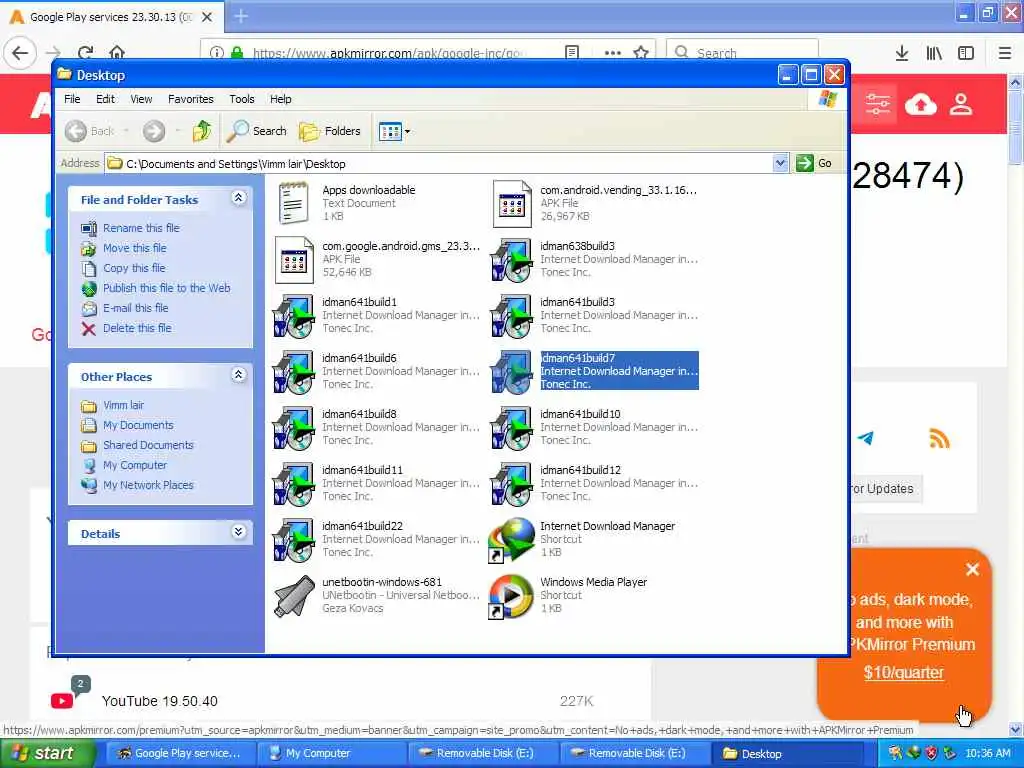1024x768 pixels.
Task: Click the Firefox Search input field
Action: pos(742,53)
